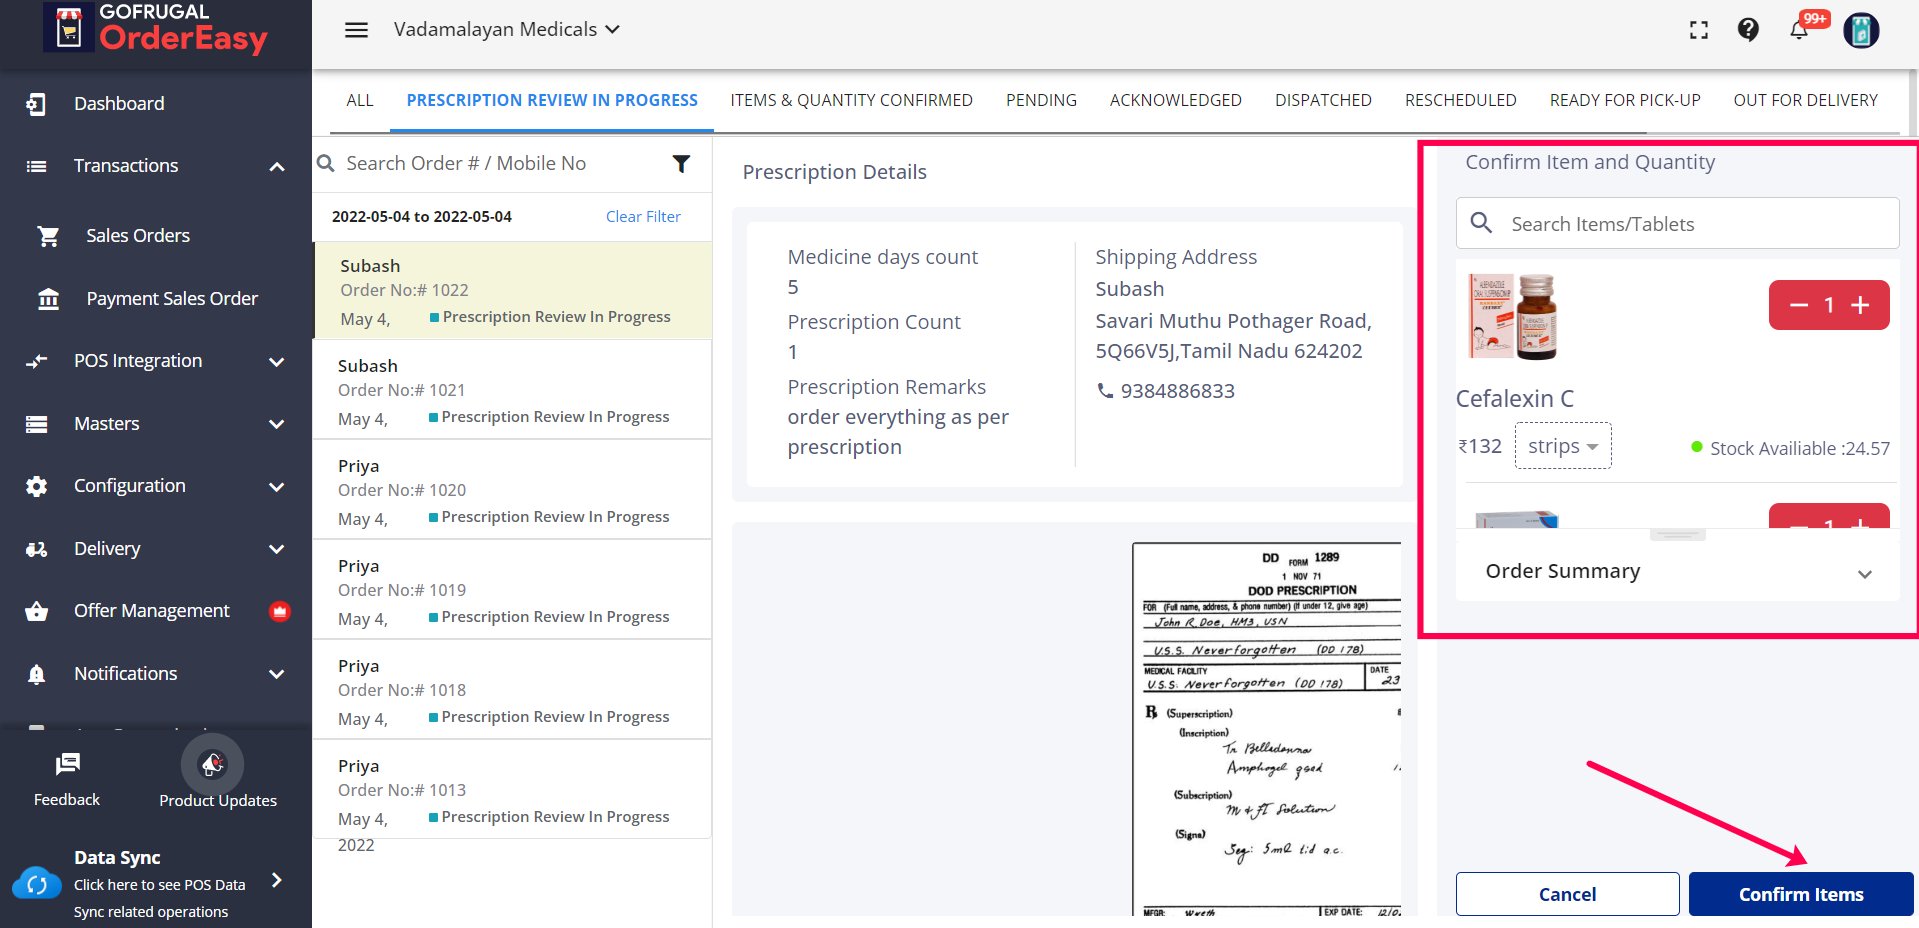This screenshot has height=928, width=1919.
Task: Select Prescription Review In Progress tab
Action: (552, 100)
